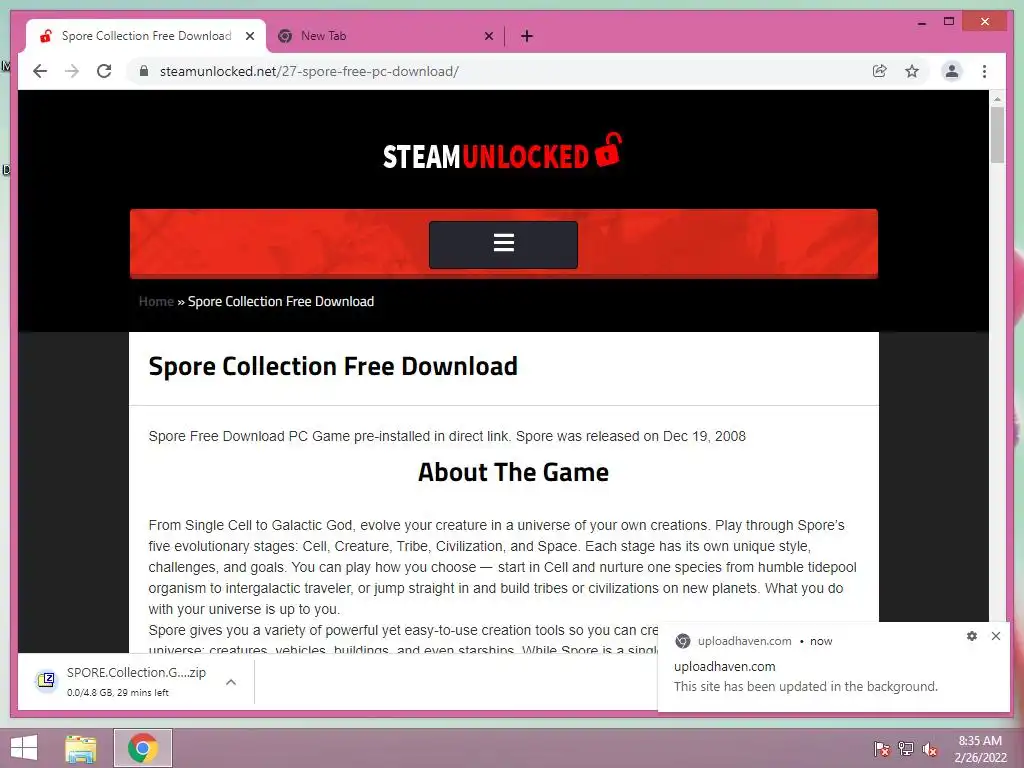
Task: Open the taskbar clock showing 8:35 AM
Action: point(980,749)
